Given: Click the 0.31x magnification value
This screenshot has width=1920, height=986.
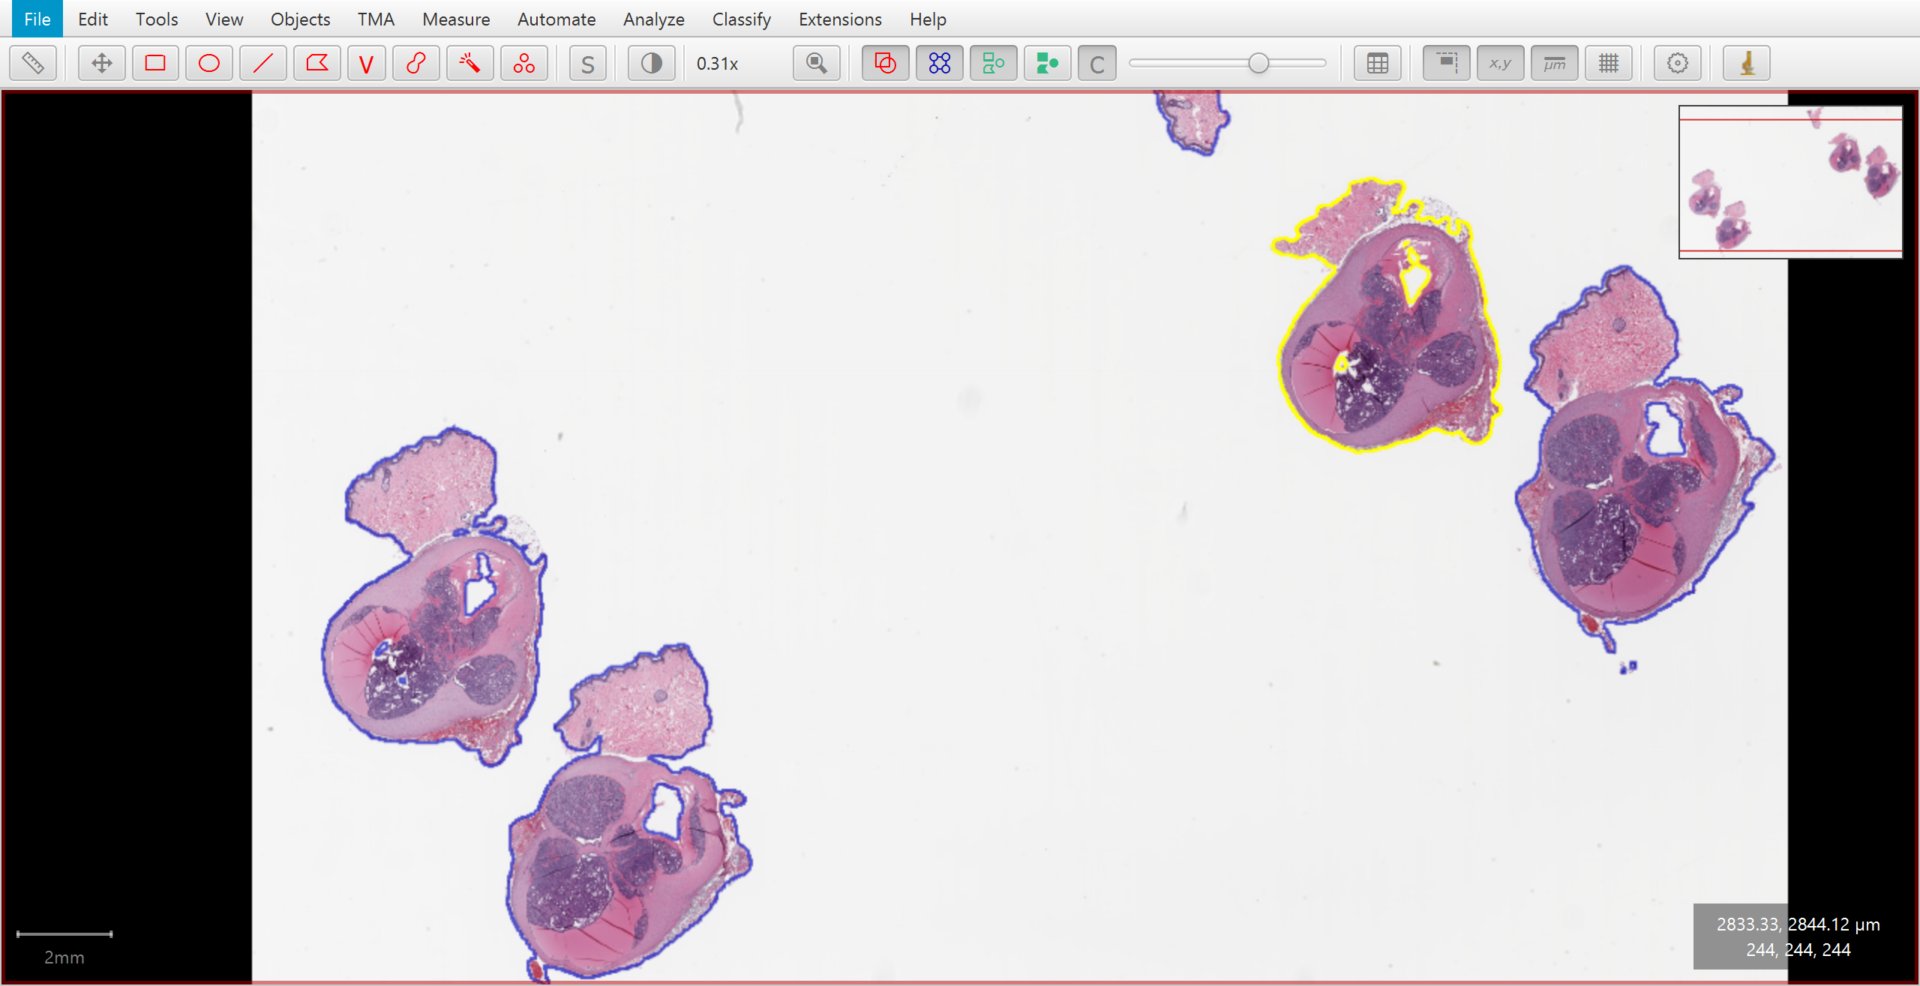Looking at the screenshot, I should (x=717, y=63).
